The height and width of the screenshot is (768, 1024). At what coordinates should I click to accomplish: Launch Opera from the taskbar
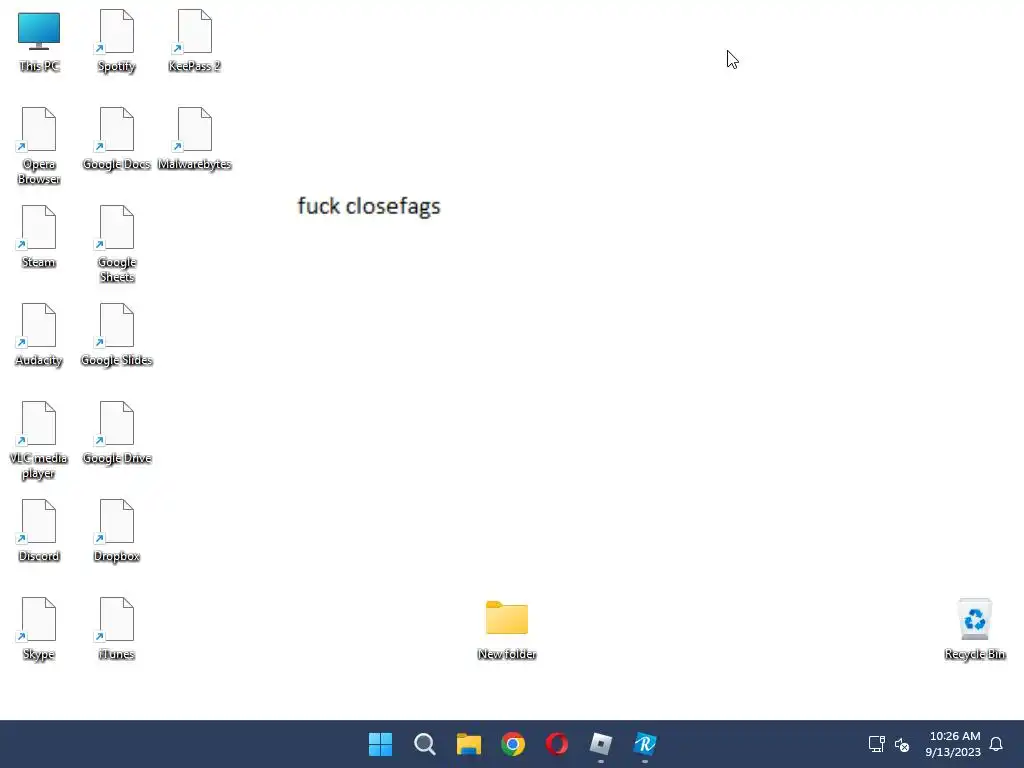(557, 744)
